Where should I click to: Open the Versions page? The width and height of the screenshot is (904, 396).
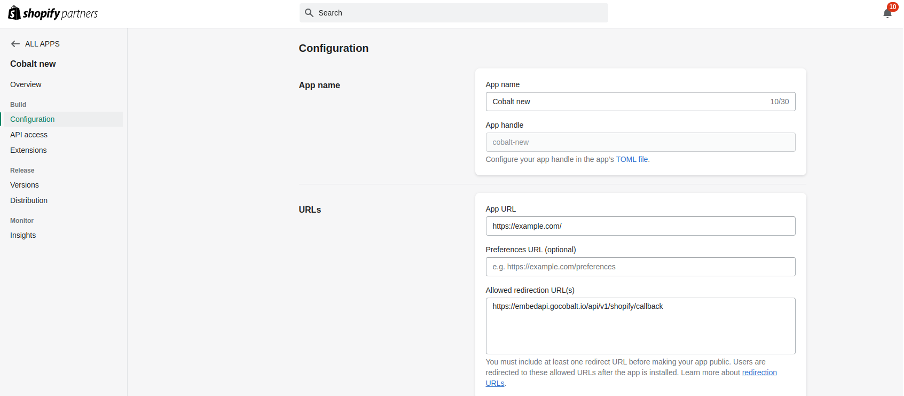(x=25, y=185)
